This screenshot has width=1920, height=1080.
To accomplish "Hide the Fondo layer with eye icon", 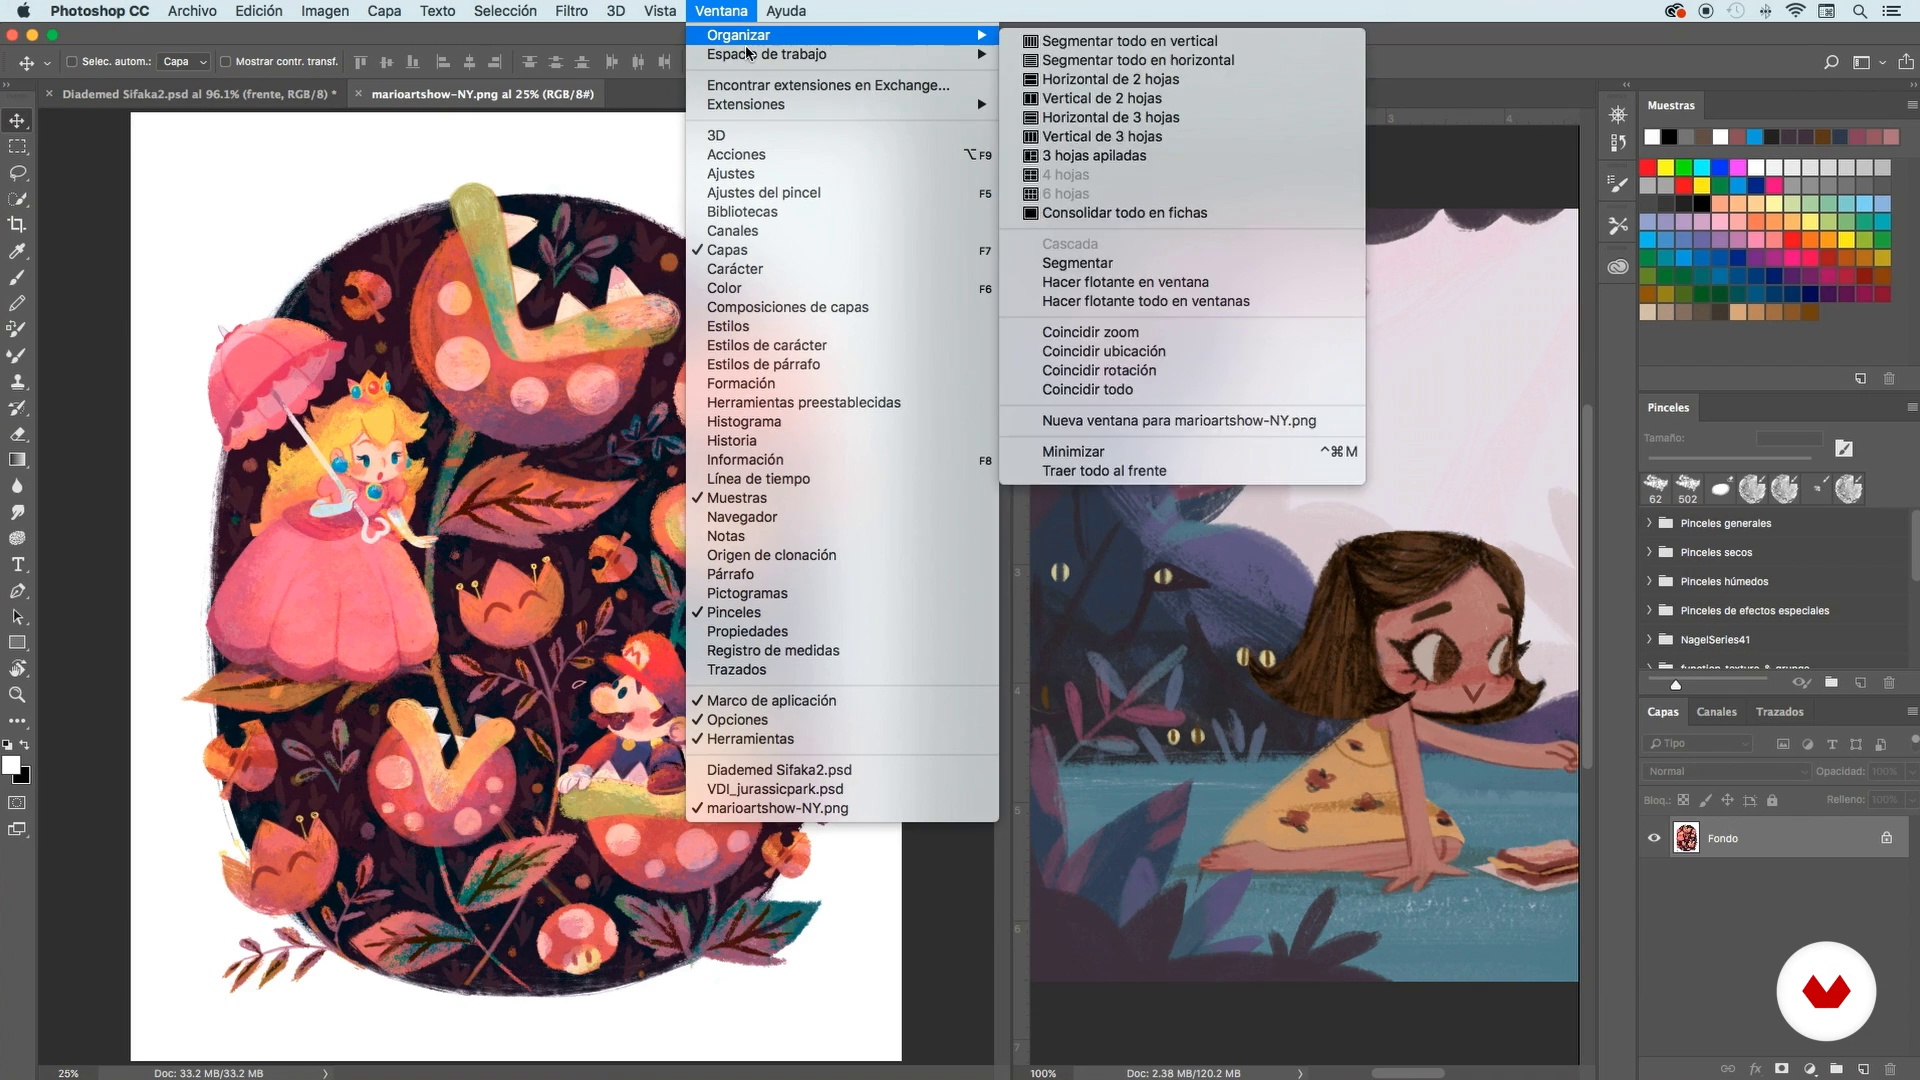I will coord(1654,838).
